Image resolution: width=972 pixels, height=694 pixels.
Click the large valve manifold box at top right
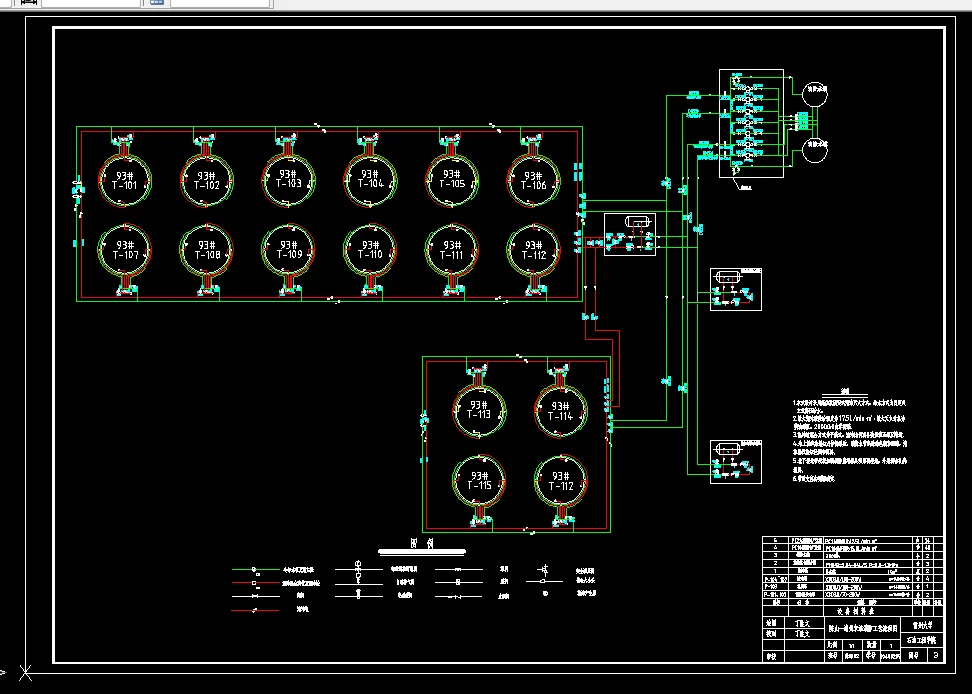tap(751, 123)
